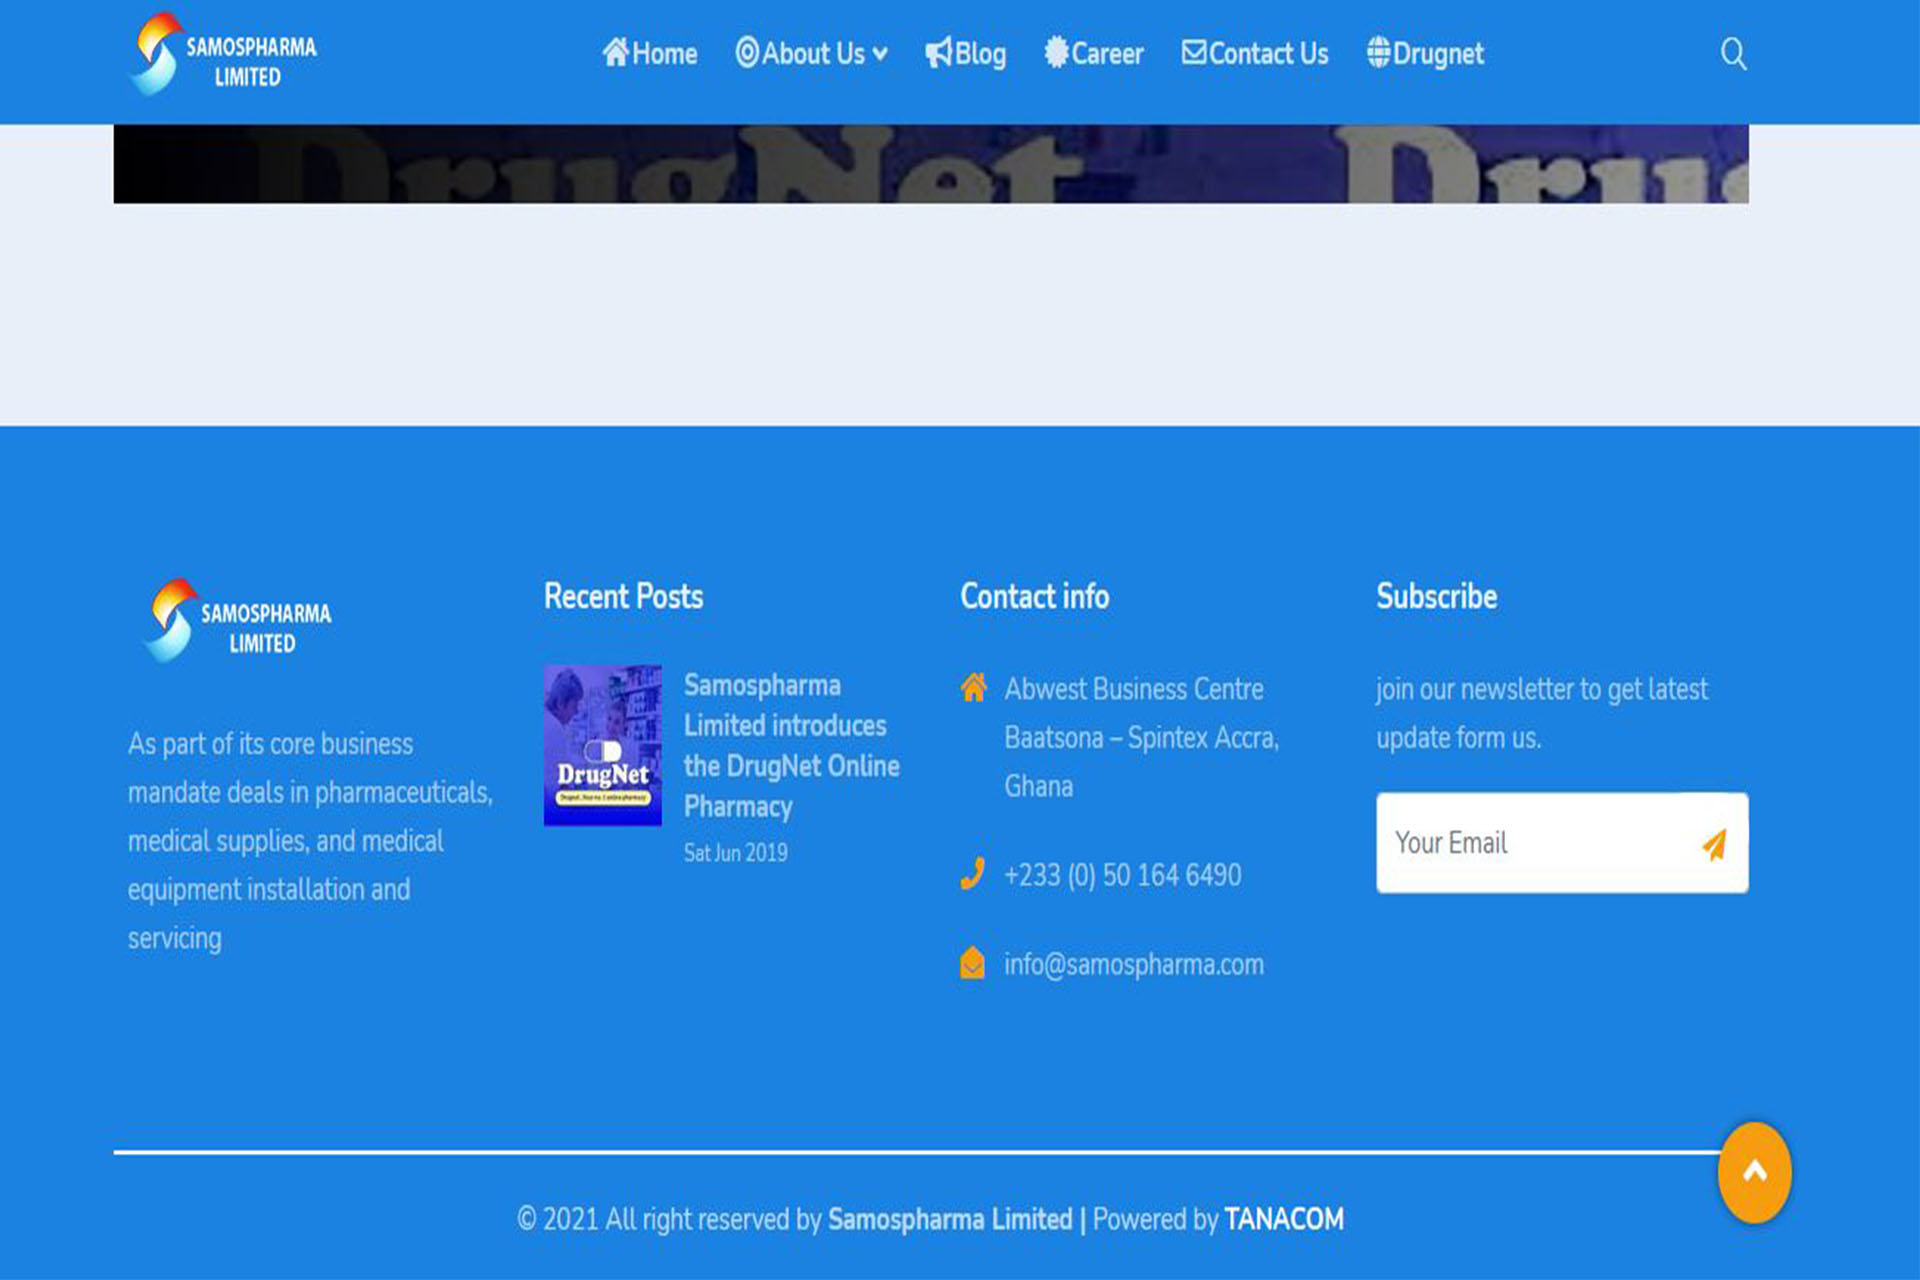Click the footer Samospharma Limited logo

[x=237, y=621]
